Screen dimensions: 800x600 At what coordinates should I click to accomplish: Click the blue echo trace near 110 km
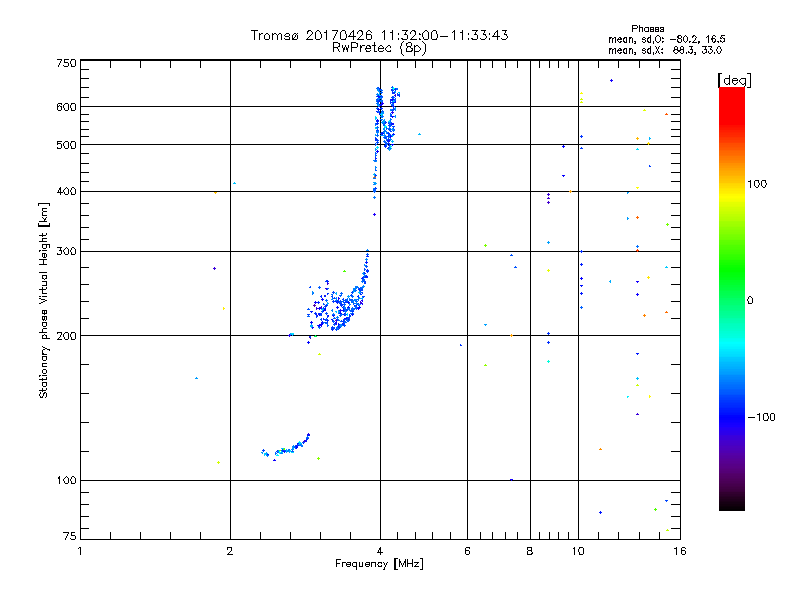[286, 447]
